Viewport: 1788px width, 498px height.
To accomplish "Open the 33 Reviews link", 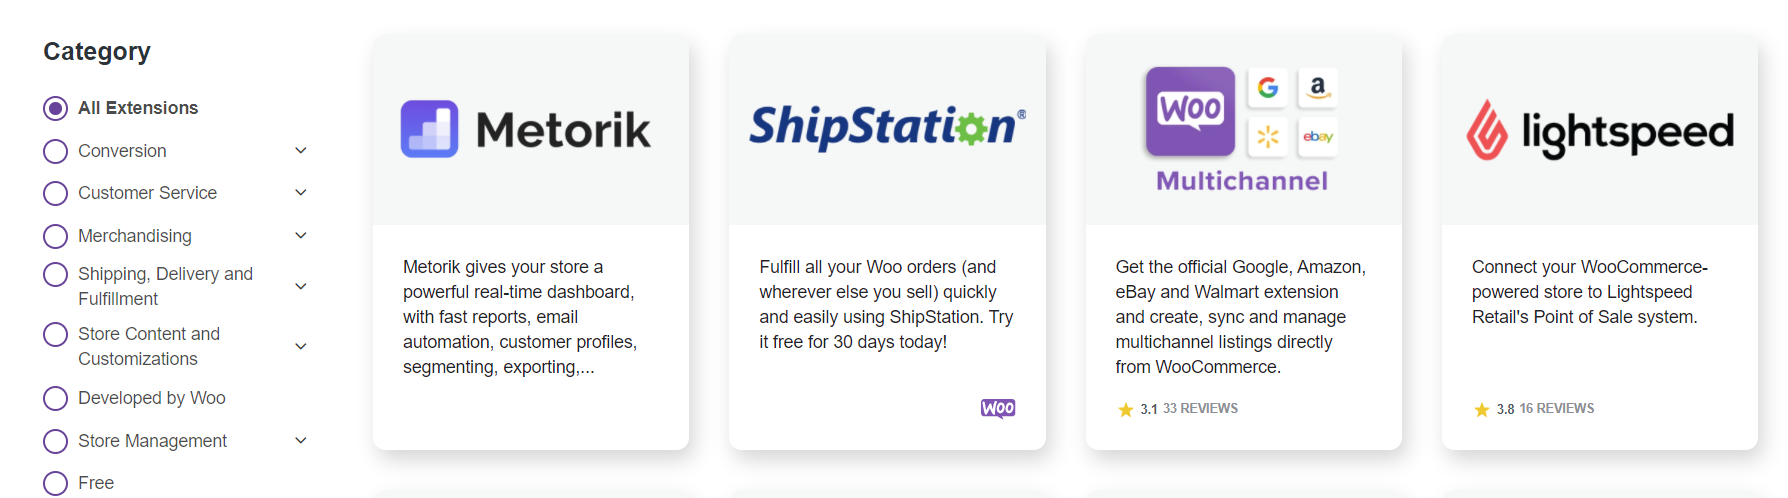I will coord(1200,409).
